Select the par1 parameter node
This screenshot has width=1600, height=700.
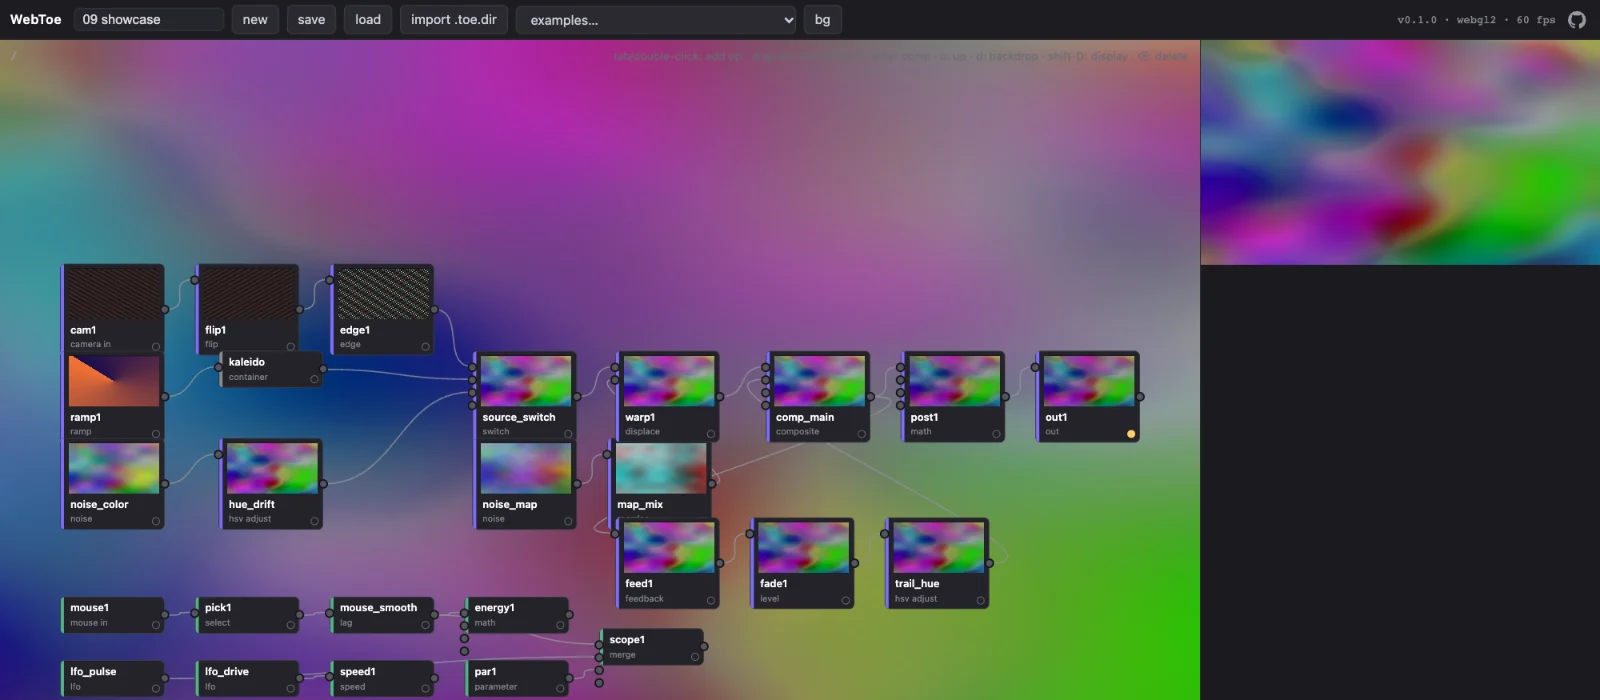[x=517, y=679]
